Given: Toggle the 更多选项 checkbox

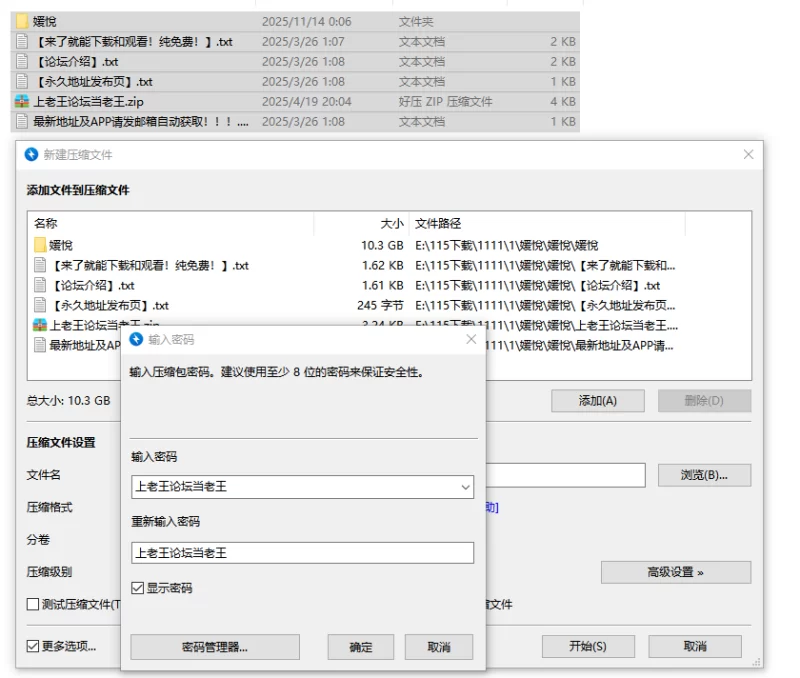Looking at the screenshot, I should (x=33, y=646).
